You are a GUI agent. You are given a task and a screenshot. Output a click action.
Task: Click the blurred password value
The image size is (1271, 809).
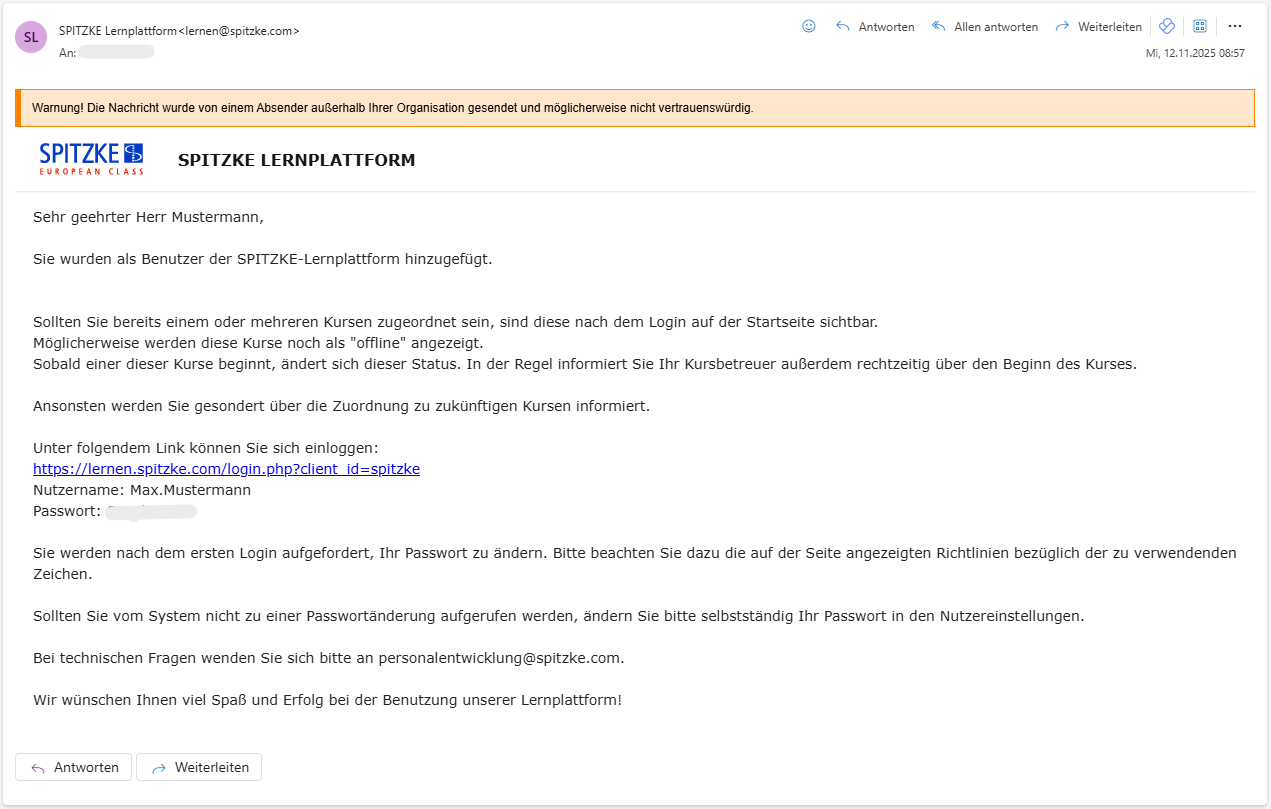pyautogui.click(x=151, y=512)
